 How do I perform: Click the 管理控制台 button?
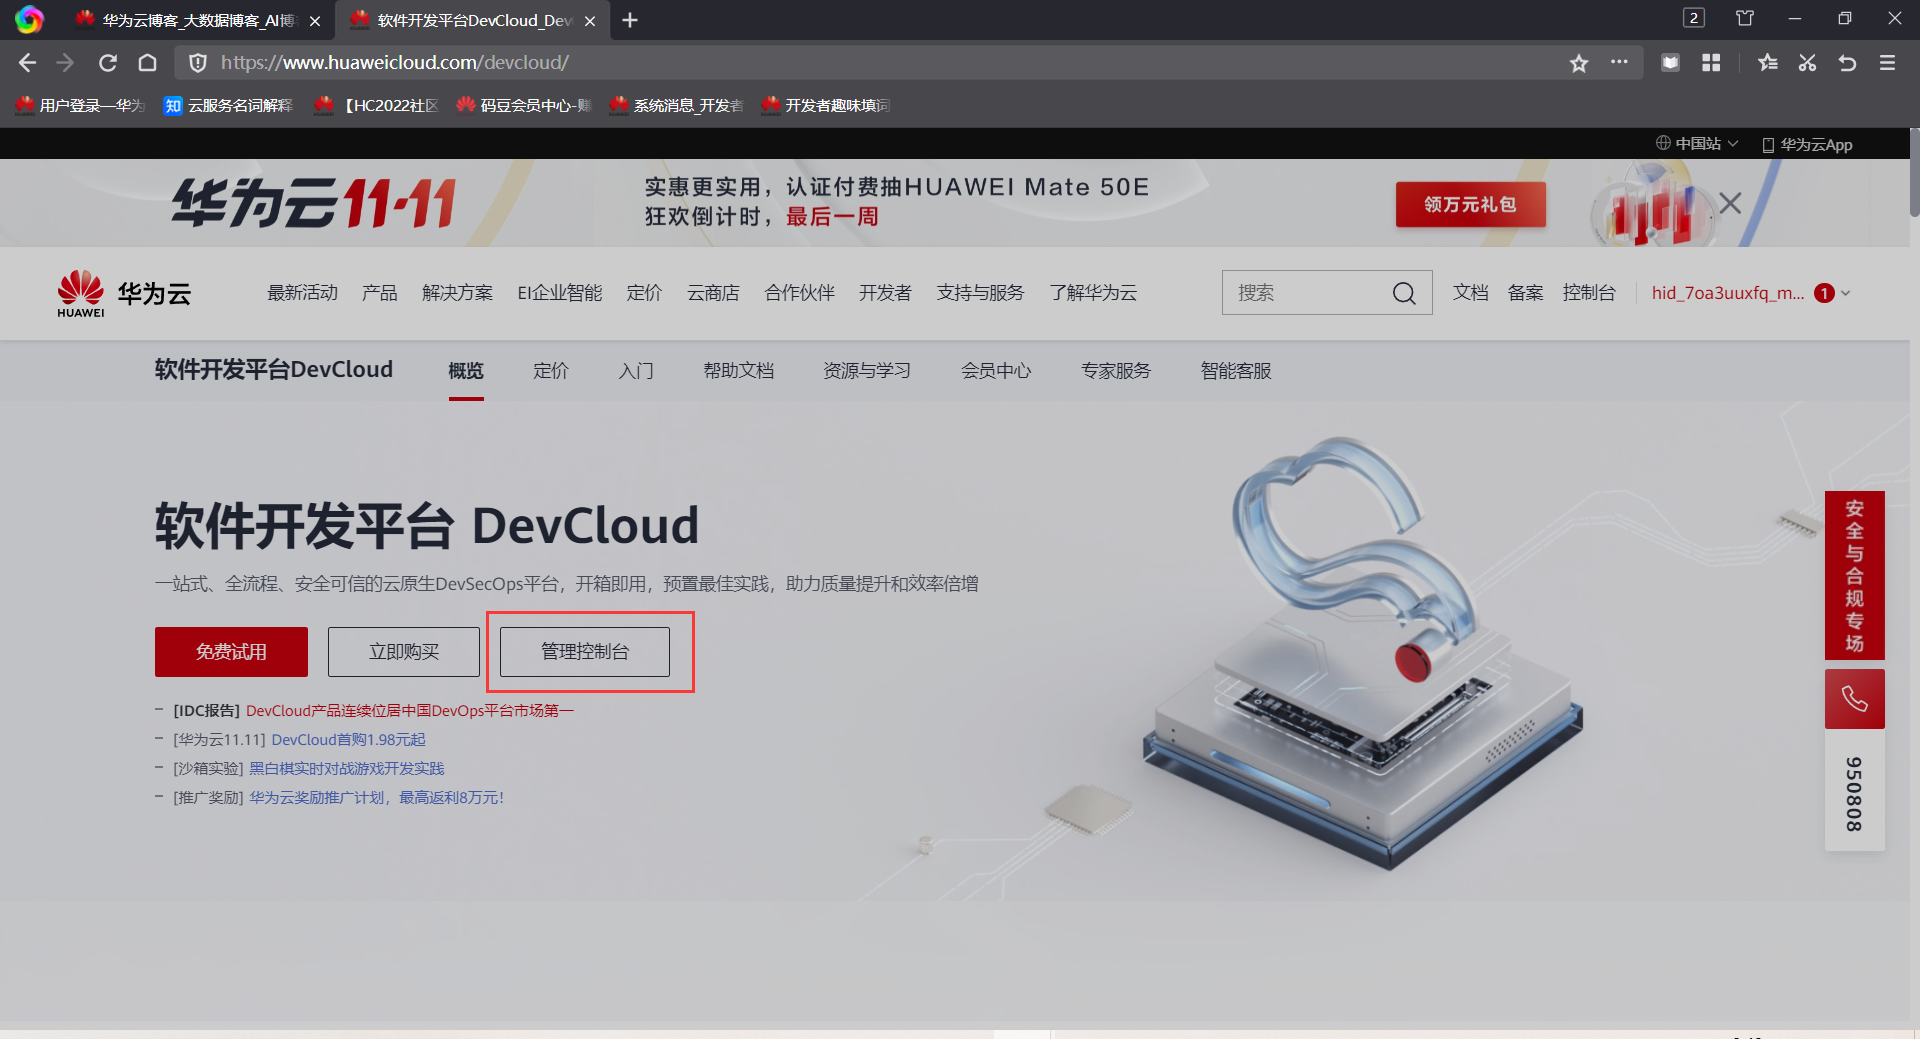(x=585, y=652)
